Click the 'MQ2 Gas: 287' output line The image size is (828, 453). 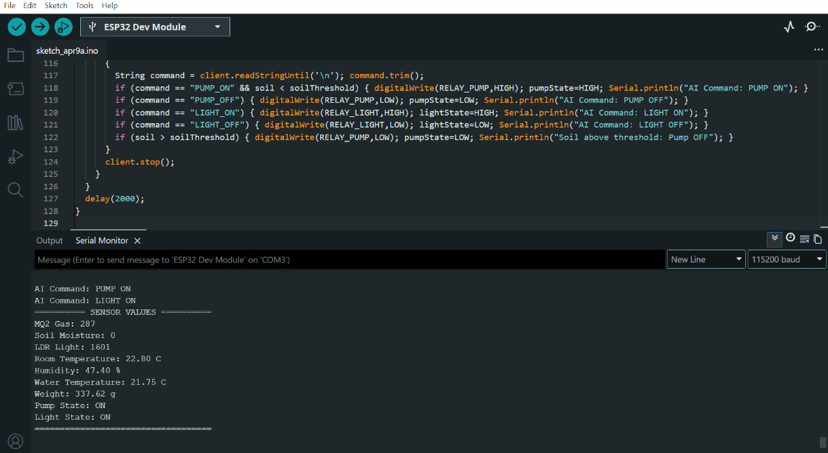65,324
